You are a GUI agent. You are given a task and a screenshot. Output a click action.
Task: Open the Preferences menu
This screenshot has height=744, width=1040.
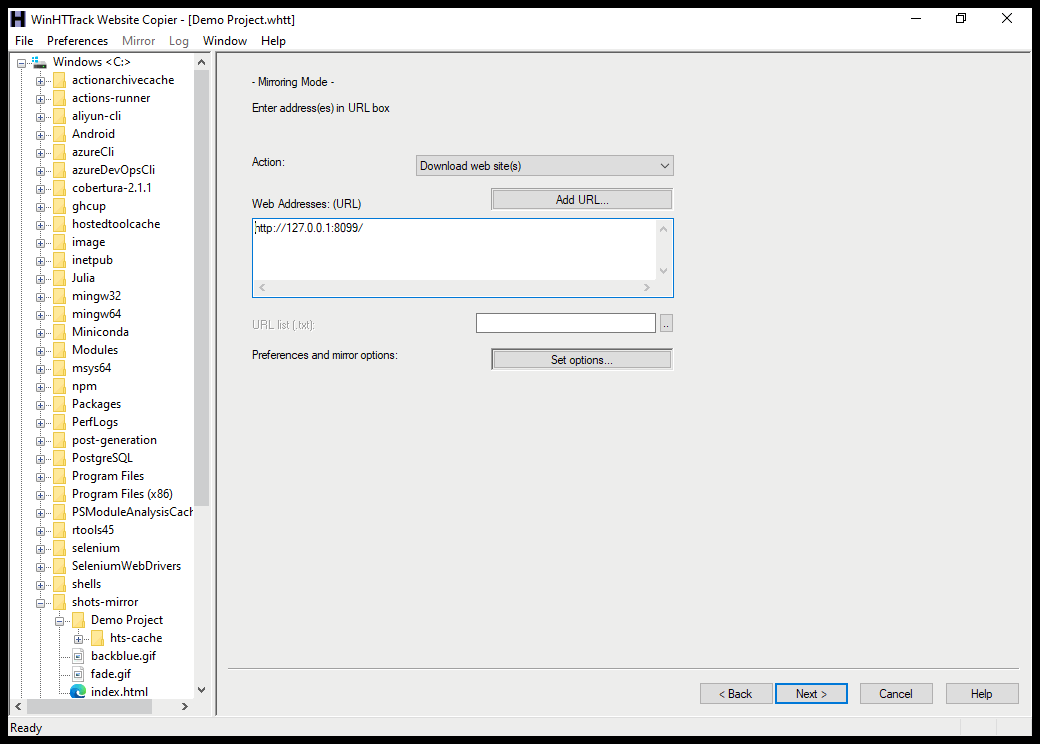coord(77,41)
